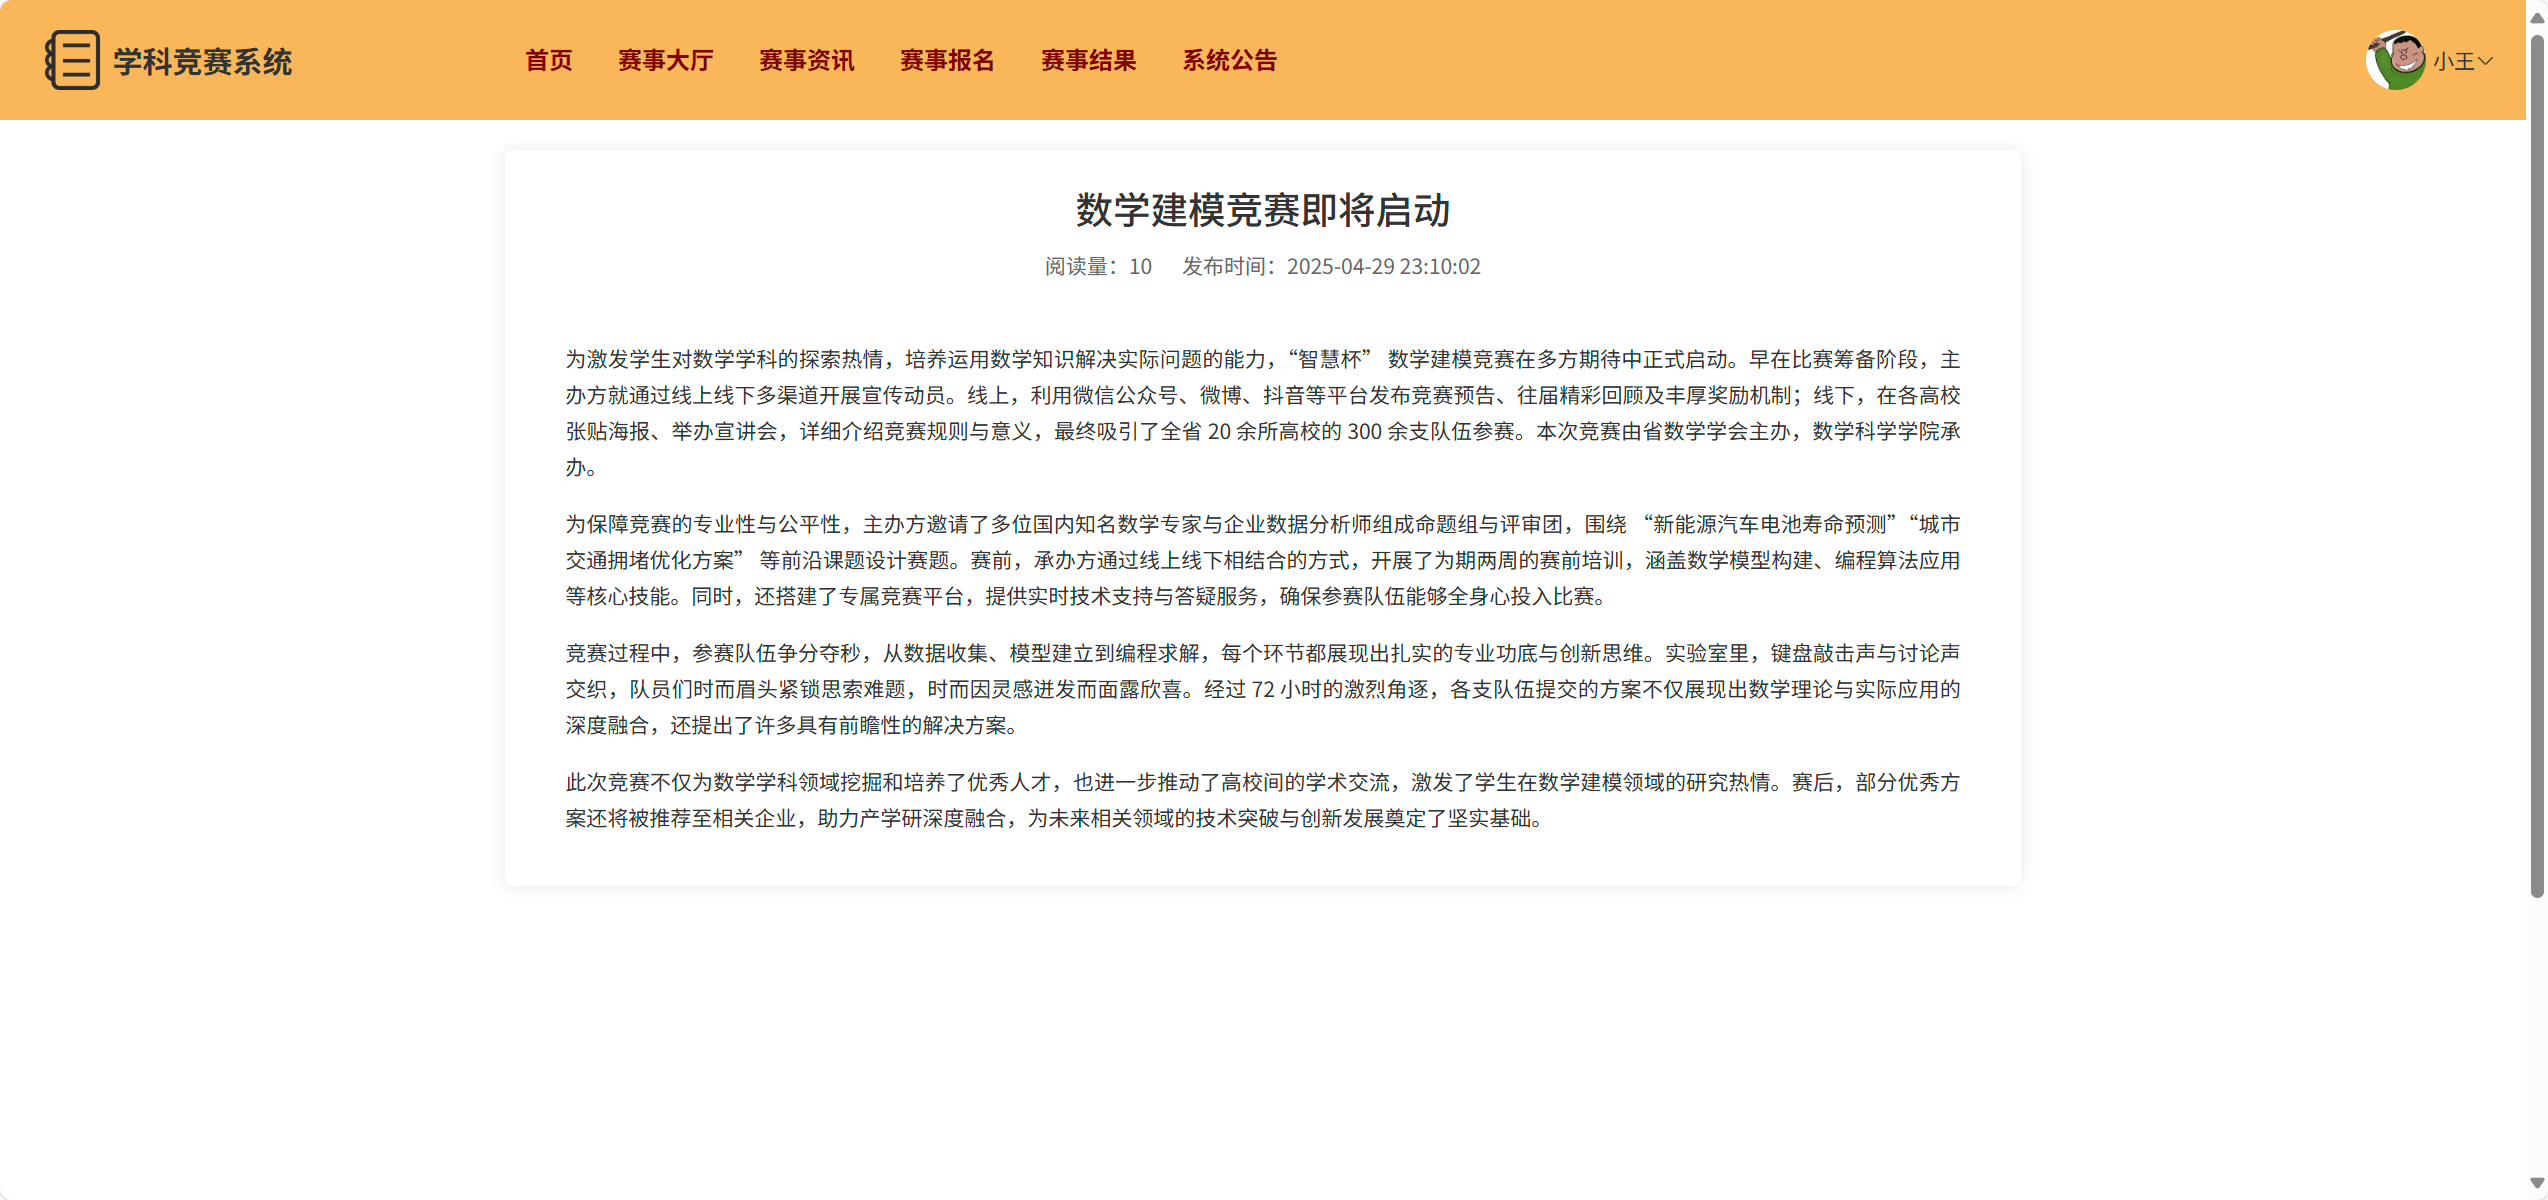
Task: Click the scrollbar up arrow
Action: (x=2536, y=17)
